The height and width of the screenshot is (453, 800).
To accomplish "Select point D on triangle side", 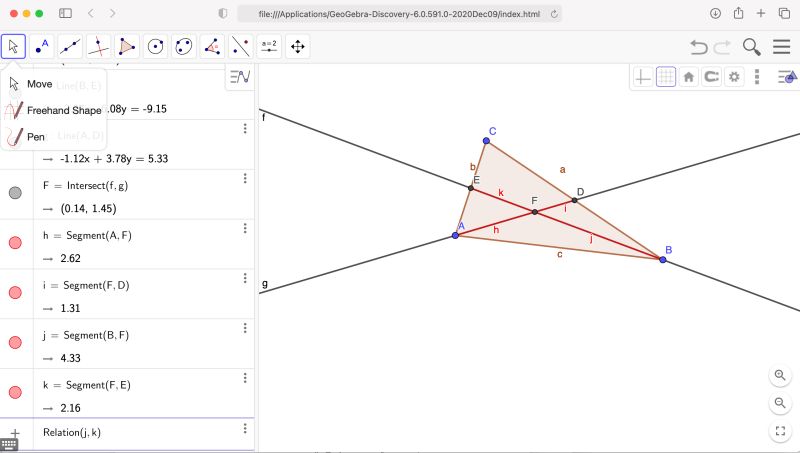I will pos(574,200).
